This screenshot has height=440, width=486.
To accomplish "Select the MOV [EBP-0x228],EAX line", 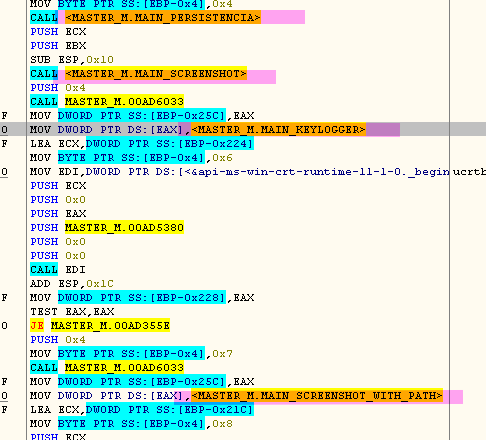I will [142, 298].
